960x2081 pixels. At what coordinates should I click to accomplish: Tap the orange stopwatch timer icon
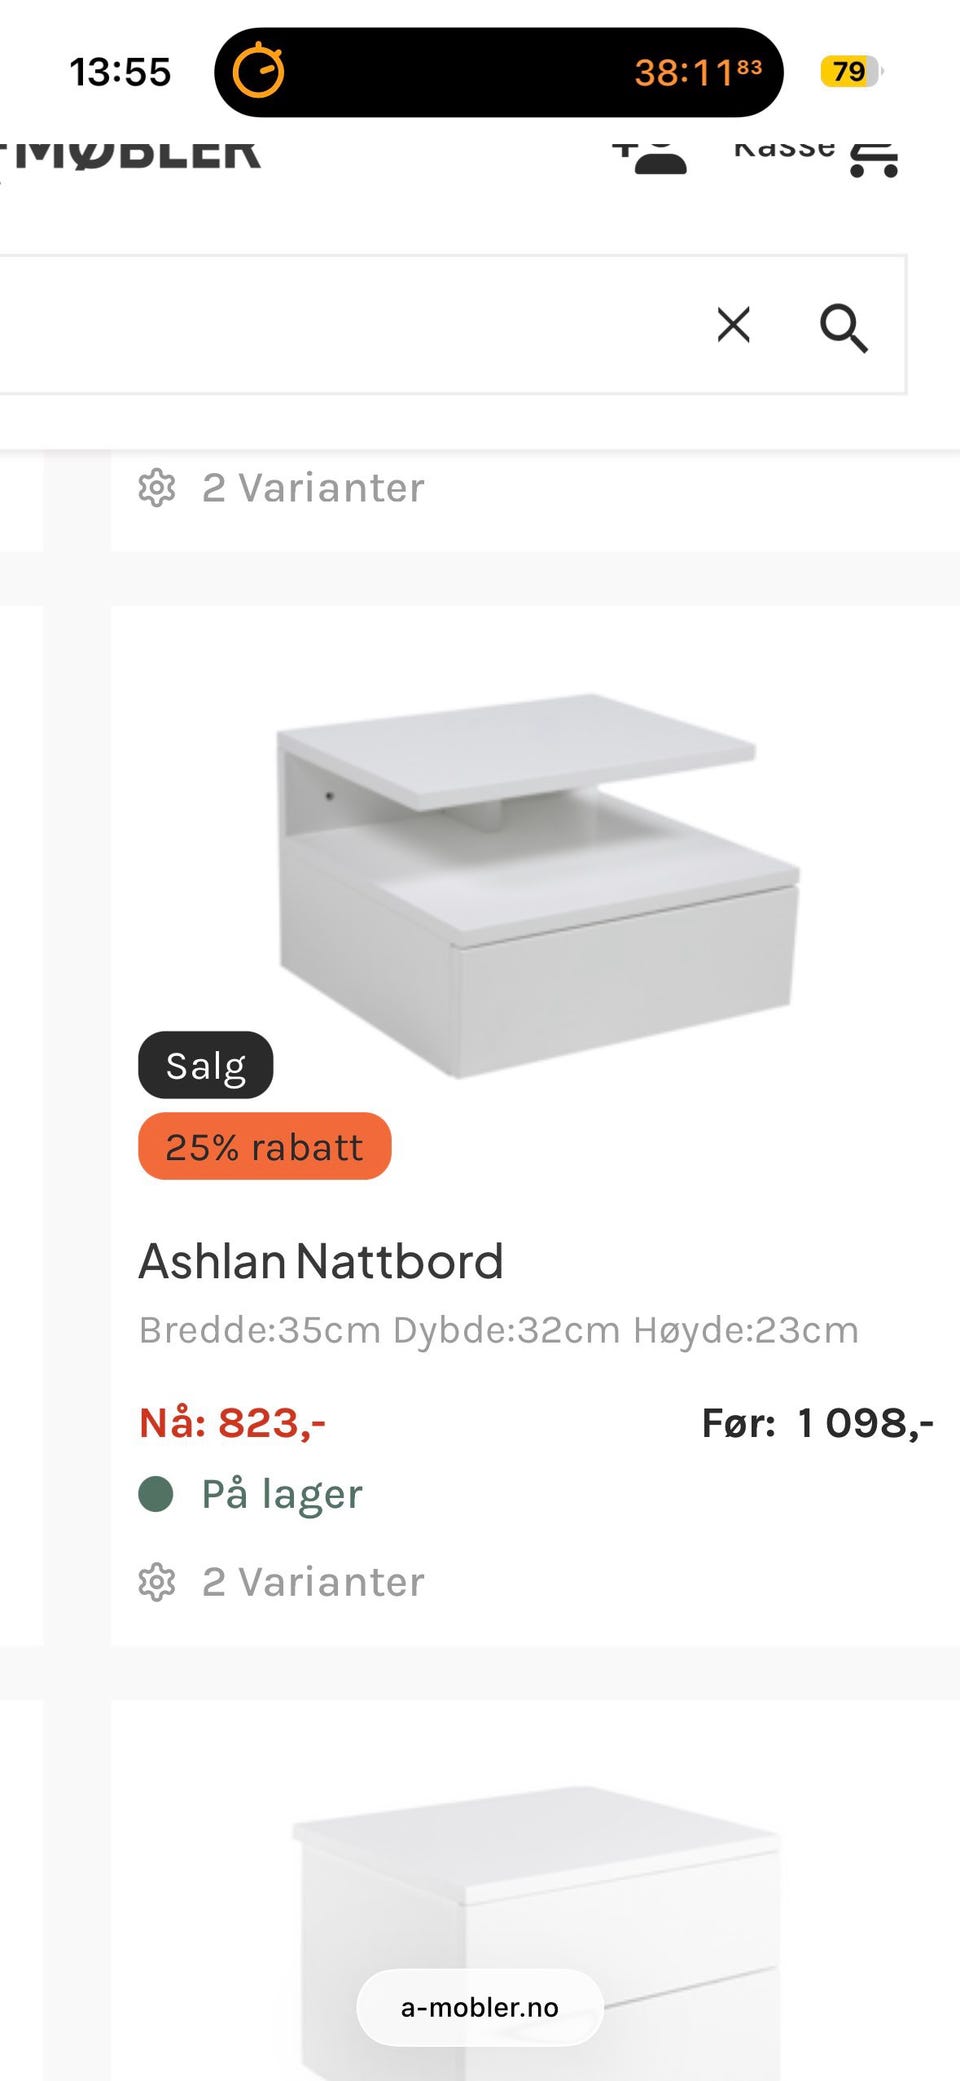pyautogui.click(x=258, y=72)
